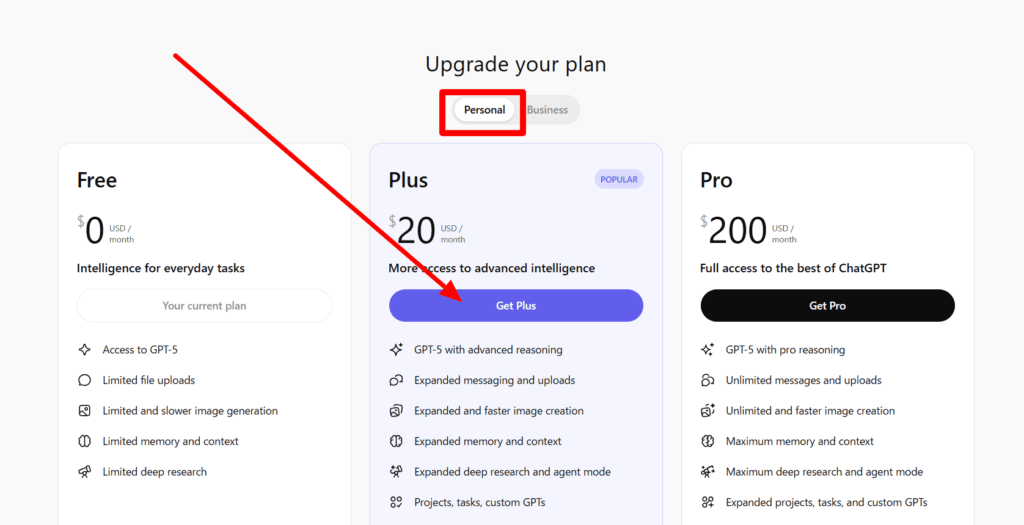
Task: Click the sparkle icon beside GPT-5 with pro reasoning
Action: (x=708, y=350)
